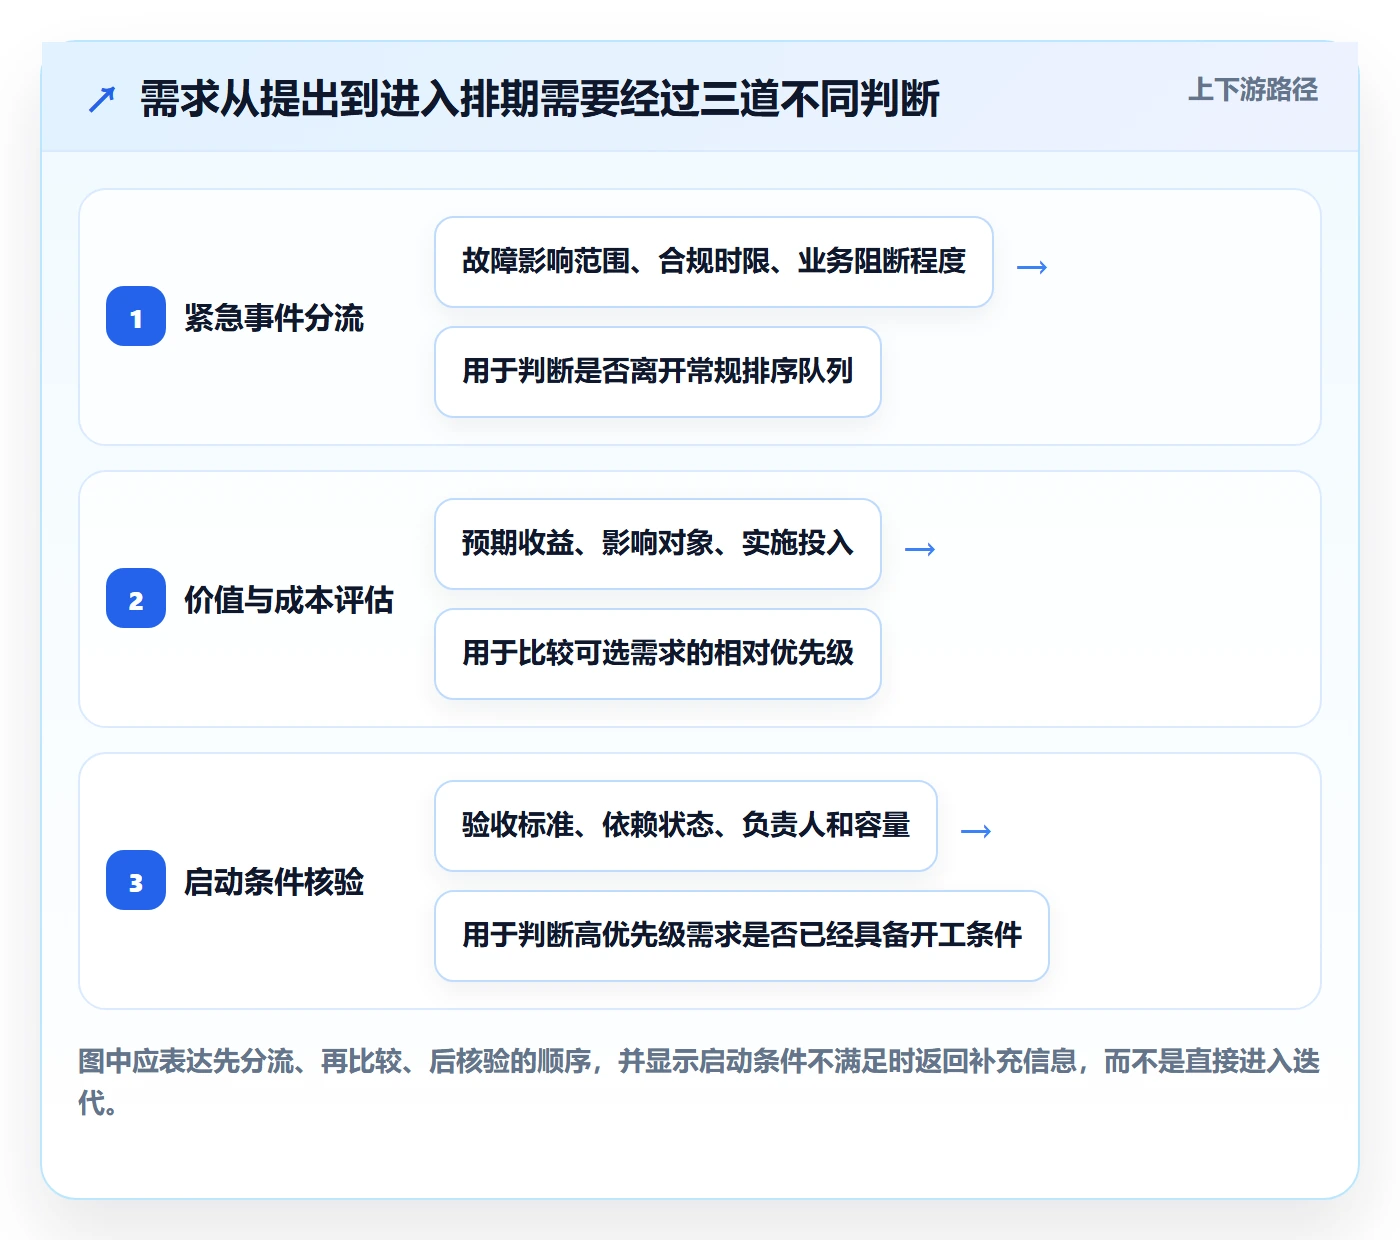Click box 用于比较可选需求的相对优先级
Image resolution: width=1400 pixels, height=1240 pixels.
click(x=658, y=654)
